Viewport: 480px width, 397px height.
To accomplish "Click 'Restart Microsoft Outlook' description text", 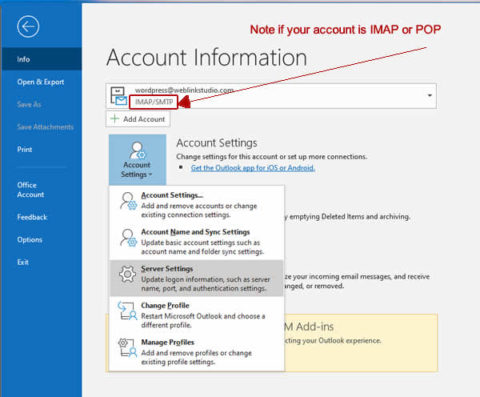I will (x=203, y=320).
